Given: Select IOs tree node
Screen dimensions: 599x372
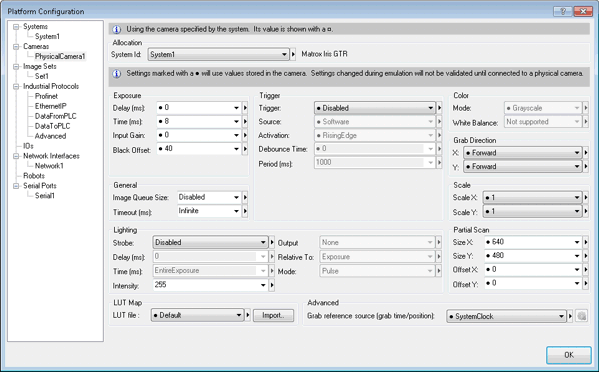Looking at the screenshot, I should click(x=28, y=146).
